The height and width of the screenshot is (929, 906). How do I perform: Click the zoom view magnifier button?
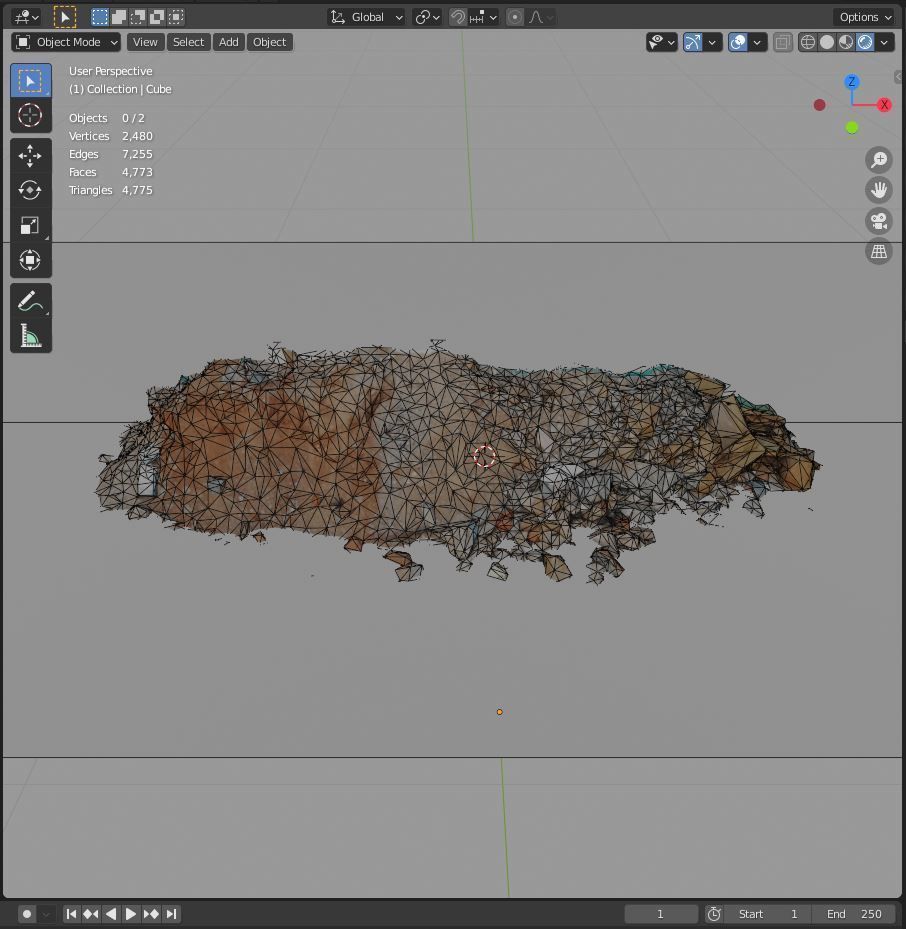(x=879, y=159)
